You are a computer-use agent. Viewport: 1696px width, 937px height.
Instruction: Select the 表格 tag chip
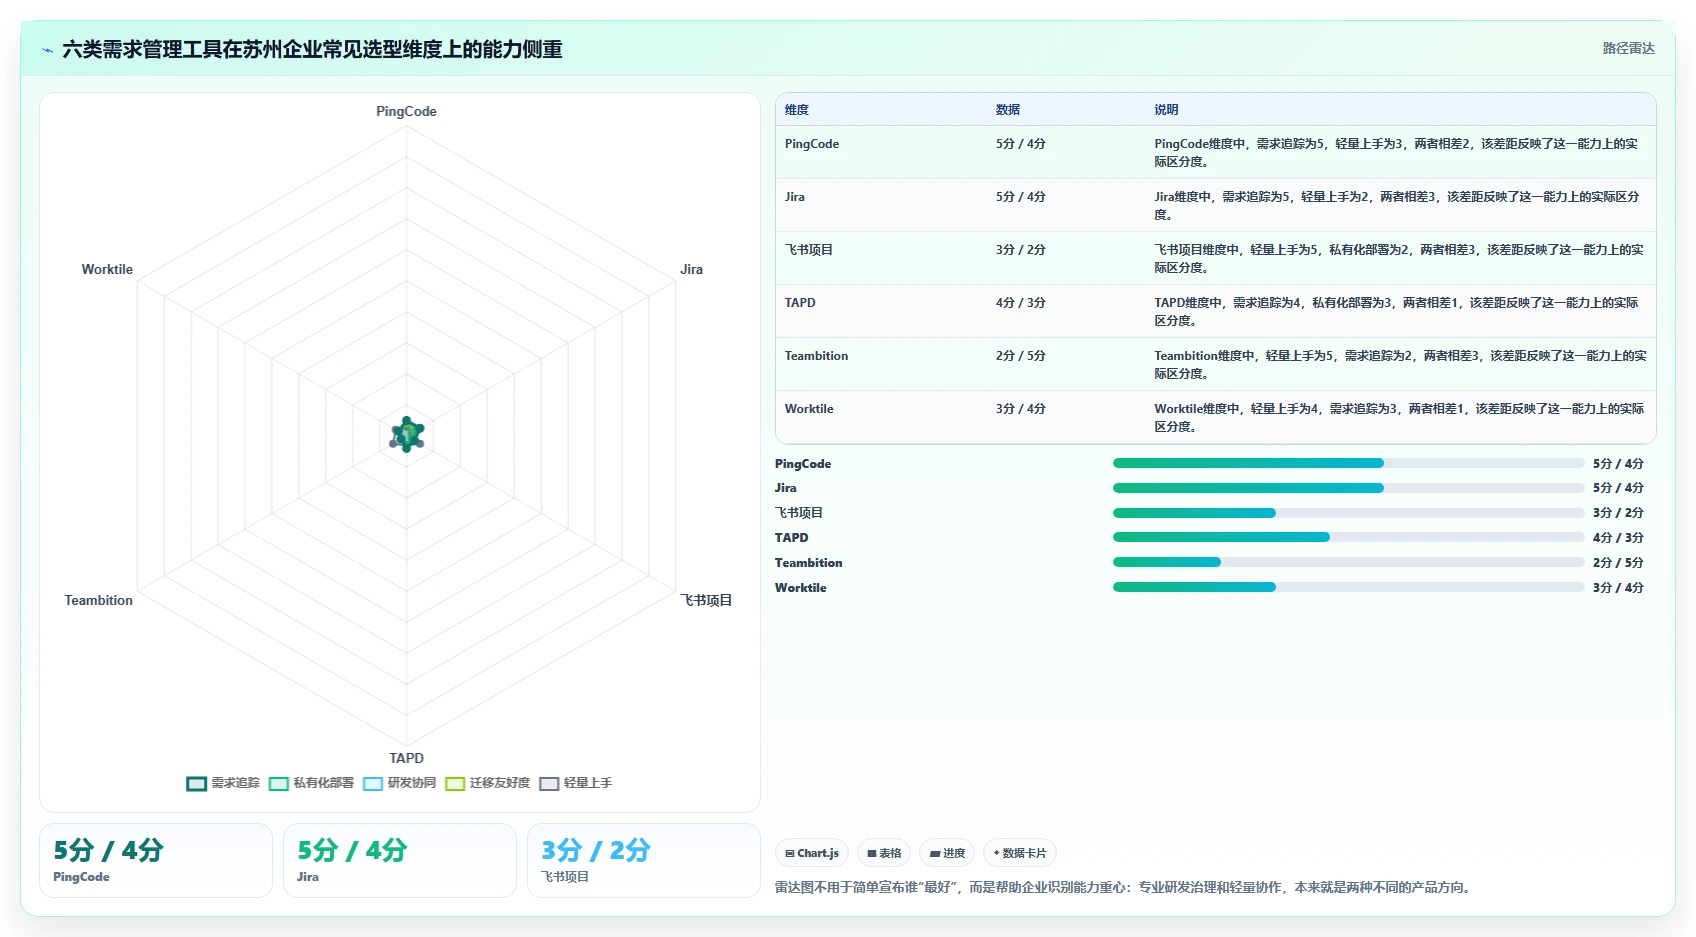(884, 853)
